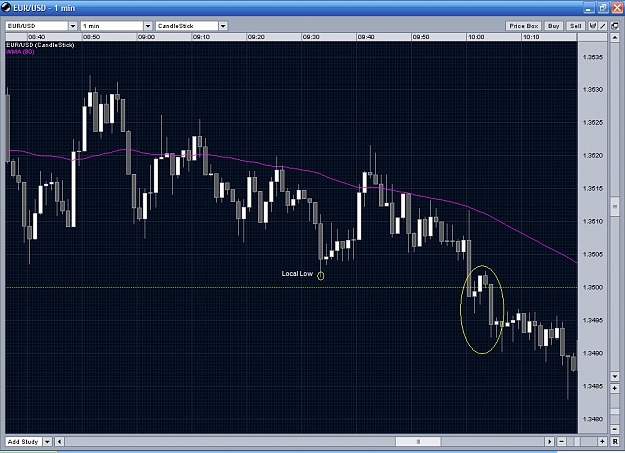Click the EUR/USD (CandleStick) legend label
Screen dimensions: 625x453
point(40,45)
